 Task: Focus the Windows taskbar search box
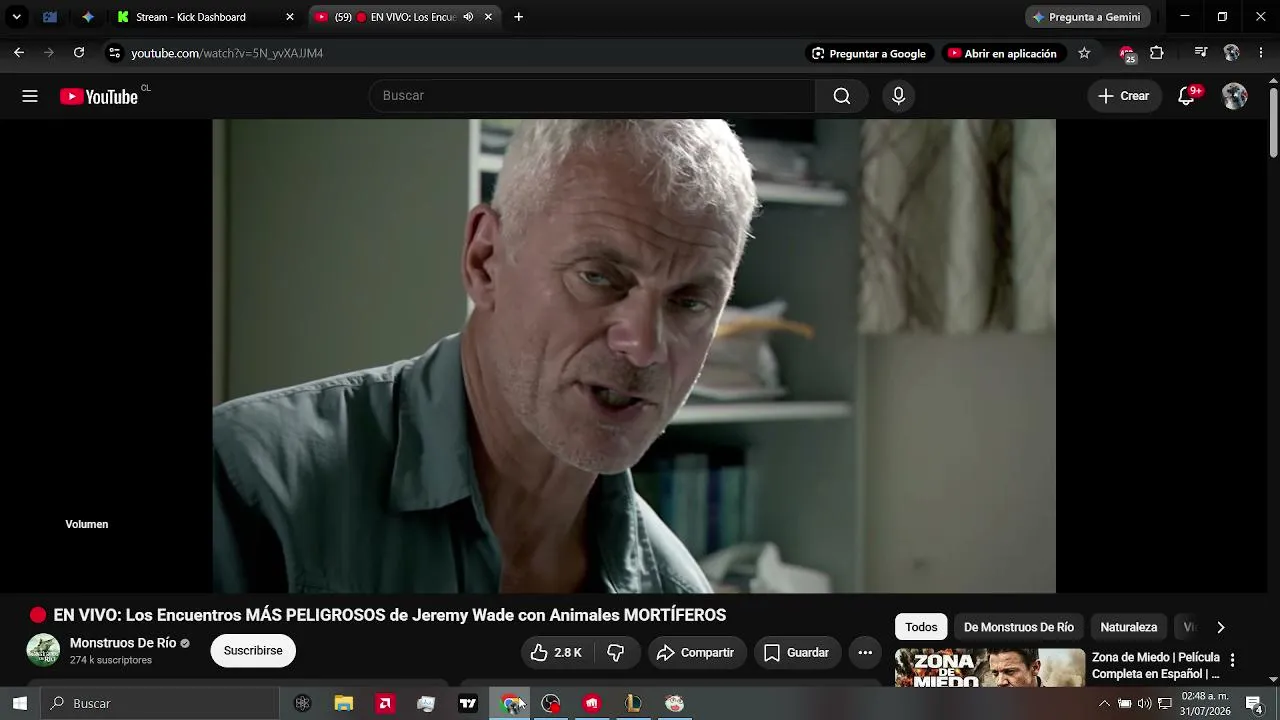(160, 704)
